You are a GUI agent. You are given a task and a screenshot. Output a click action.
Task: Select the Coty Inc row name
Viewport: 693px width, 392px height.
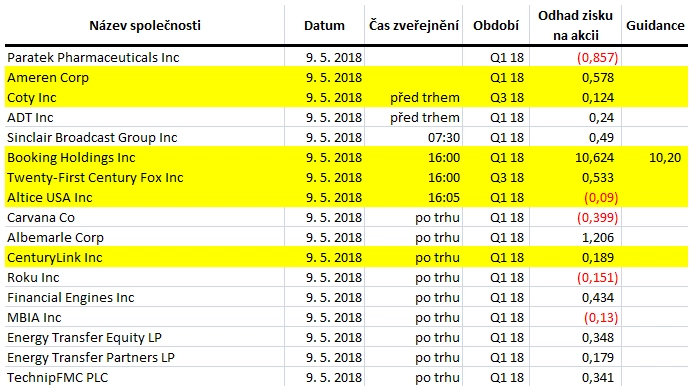(x=32, y=98)
